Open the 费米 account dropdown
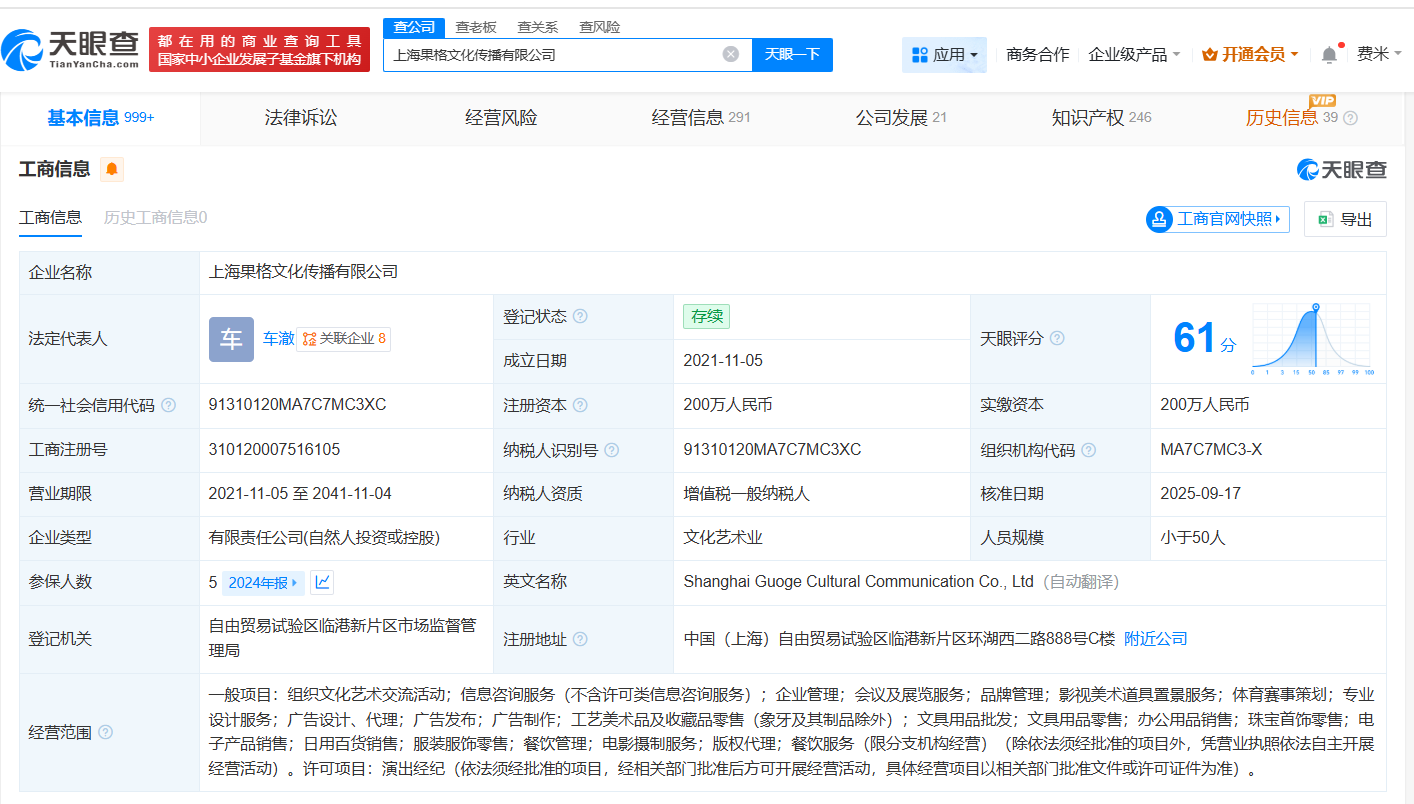The width and height of the screenshot is (1414, 804). 1371,54
